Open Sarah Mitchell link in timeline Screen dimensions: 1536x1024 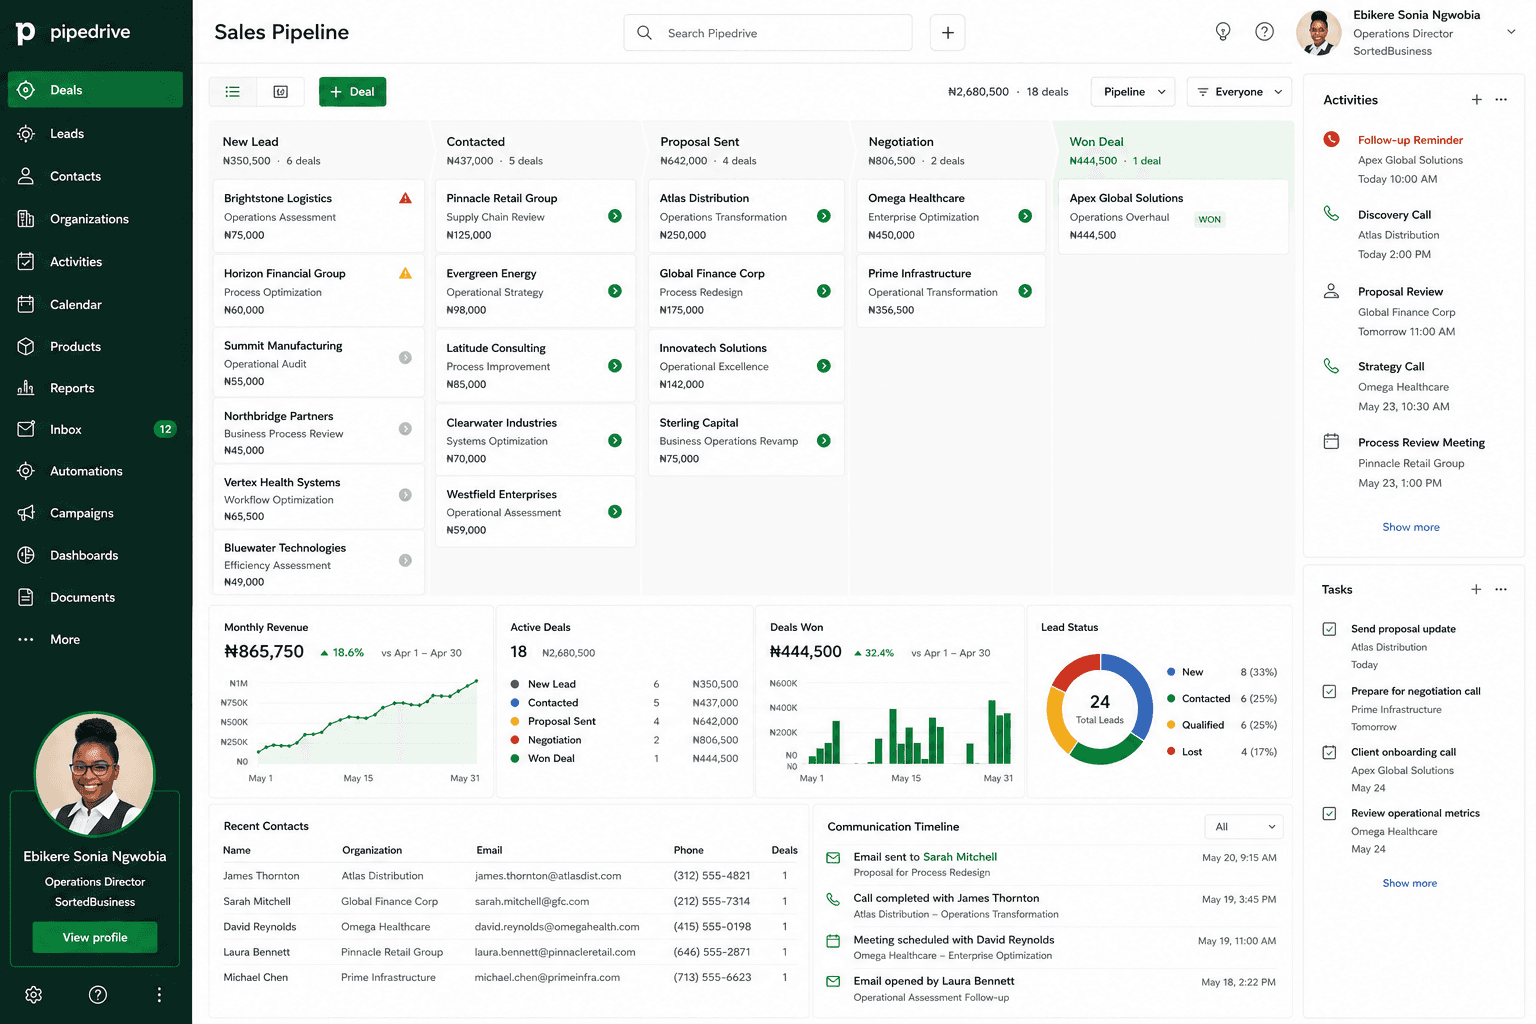pos(960,857)
